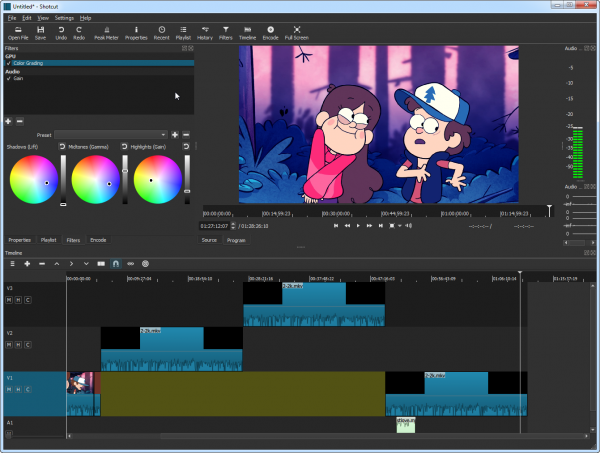This screenshot has width=600, height=453.
Task: Switch to the Playlist tab
Action: [47, 240]
